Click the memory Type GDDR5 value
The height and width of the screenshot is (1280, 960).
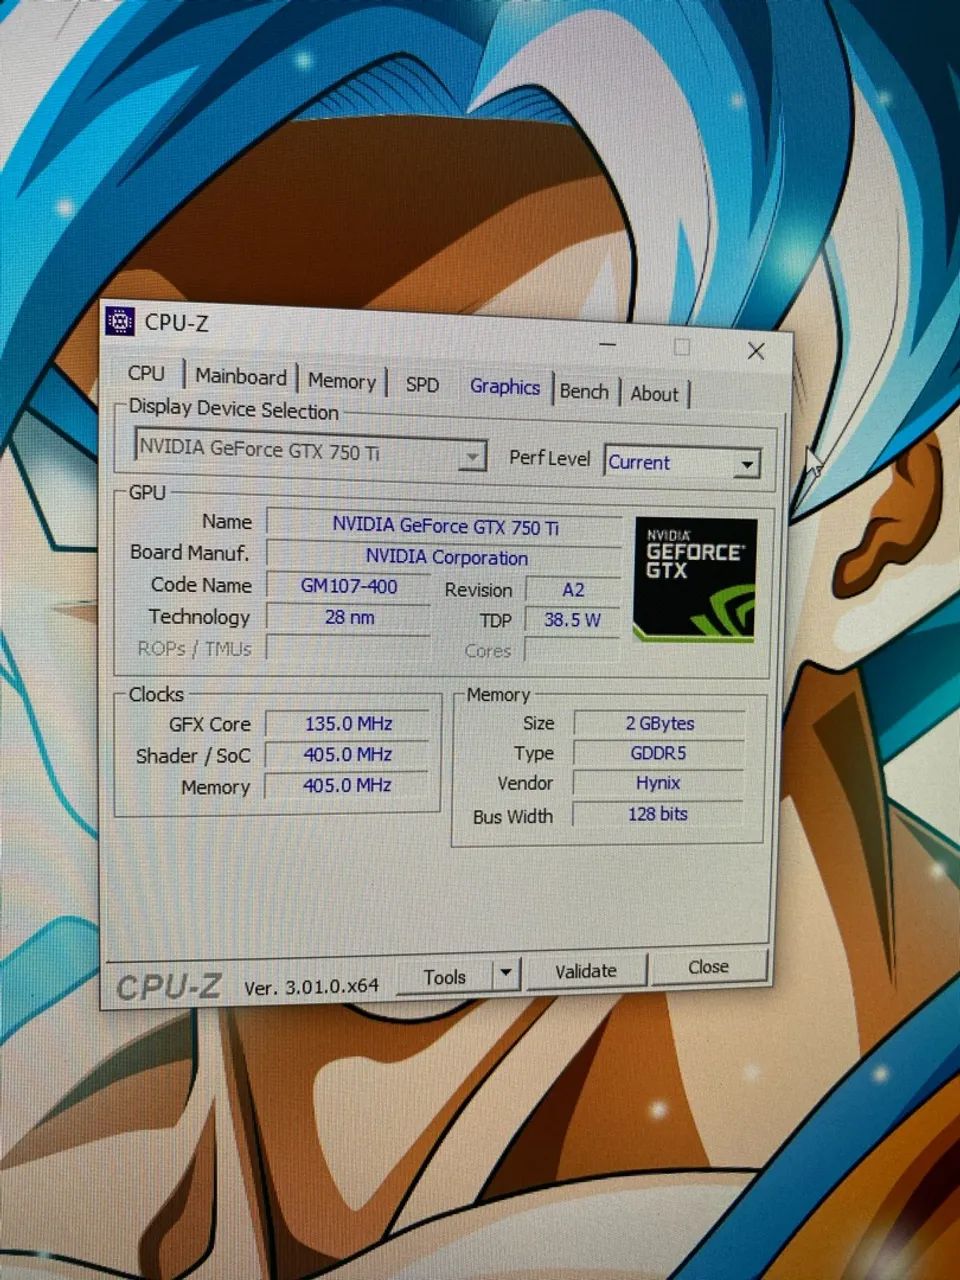coord(659,754)
